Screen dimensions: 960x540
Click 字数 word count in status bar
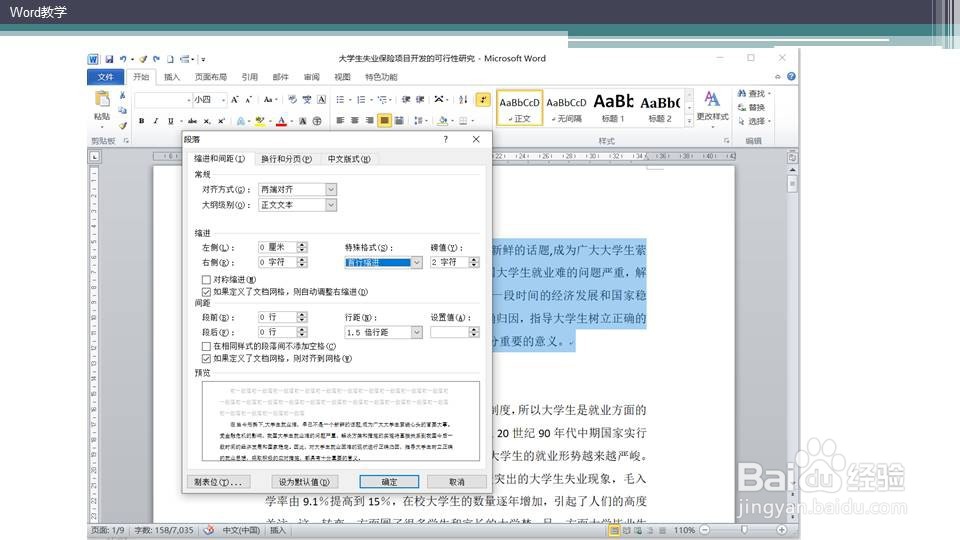(163, 530)
